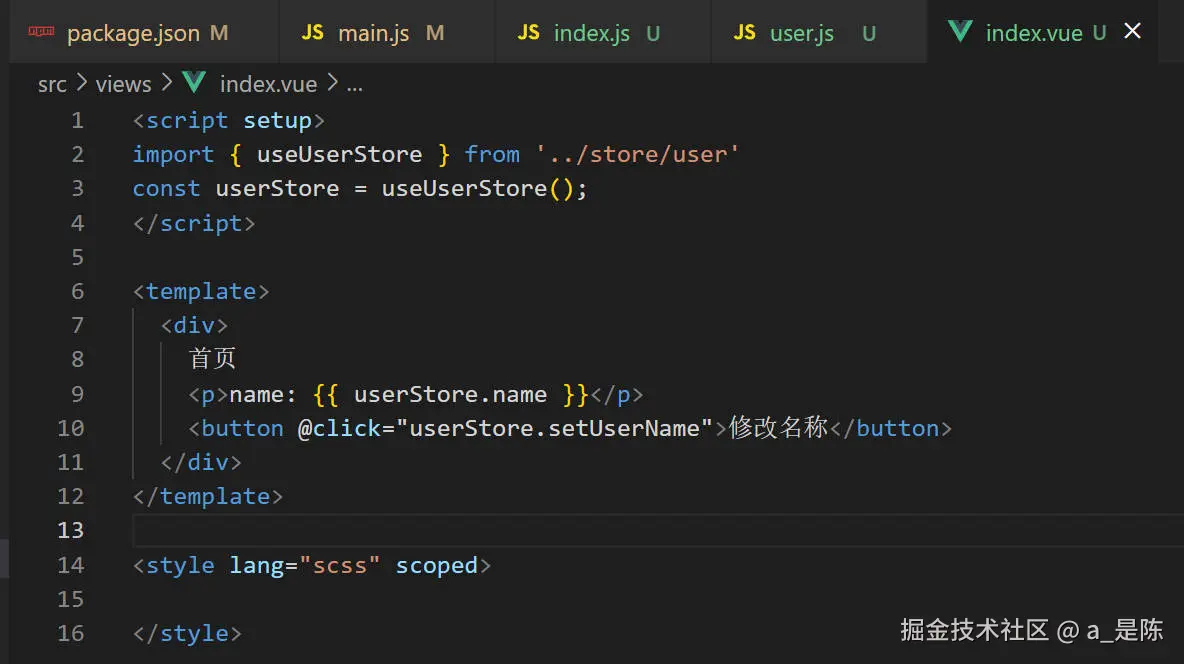Expand the views breadcrumb segment
The width and height of the screenshot is (1184, 664).
tap(123, 84)
